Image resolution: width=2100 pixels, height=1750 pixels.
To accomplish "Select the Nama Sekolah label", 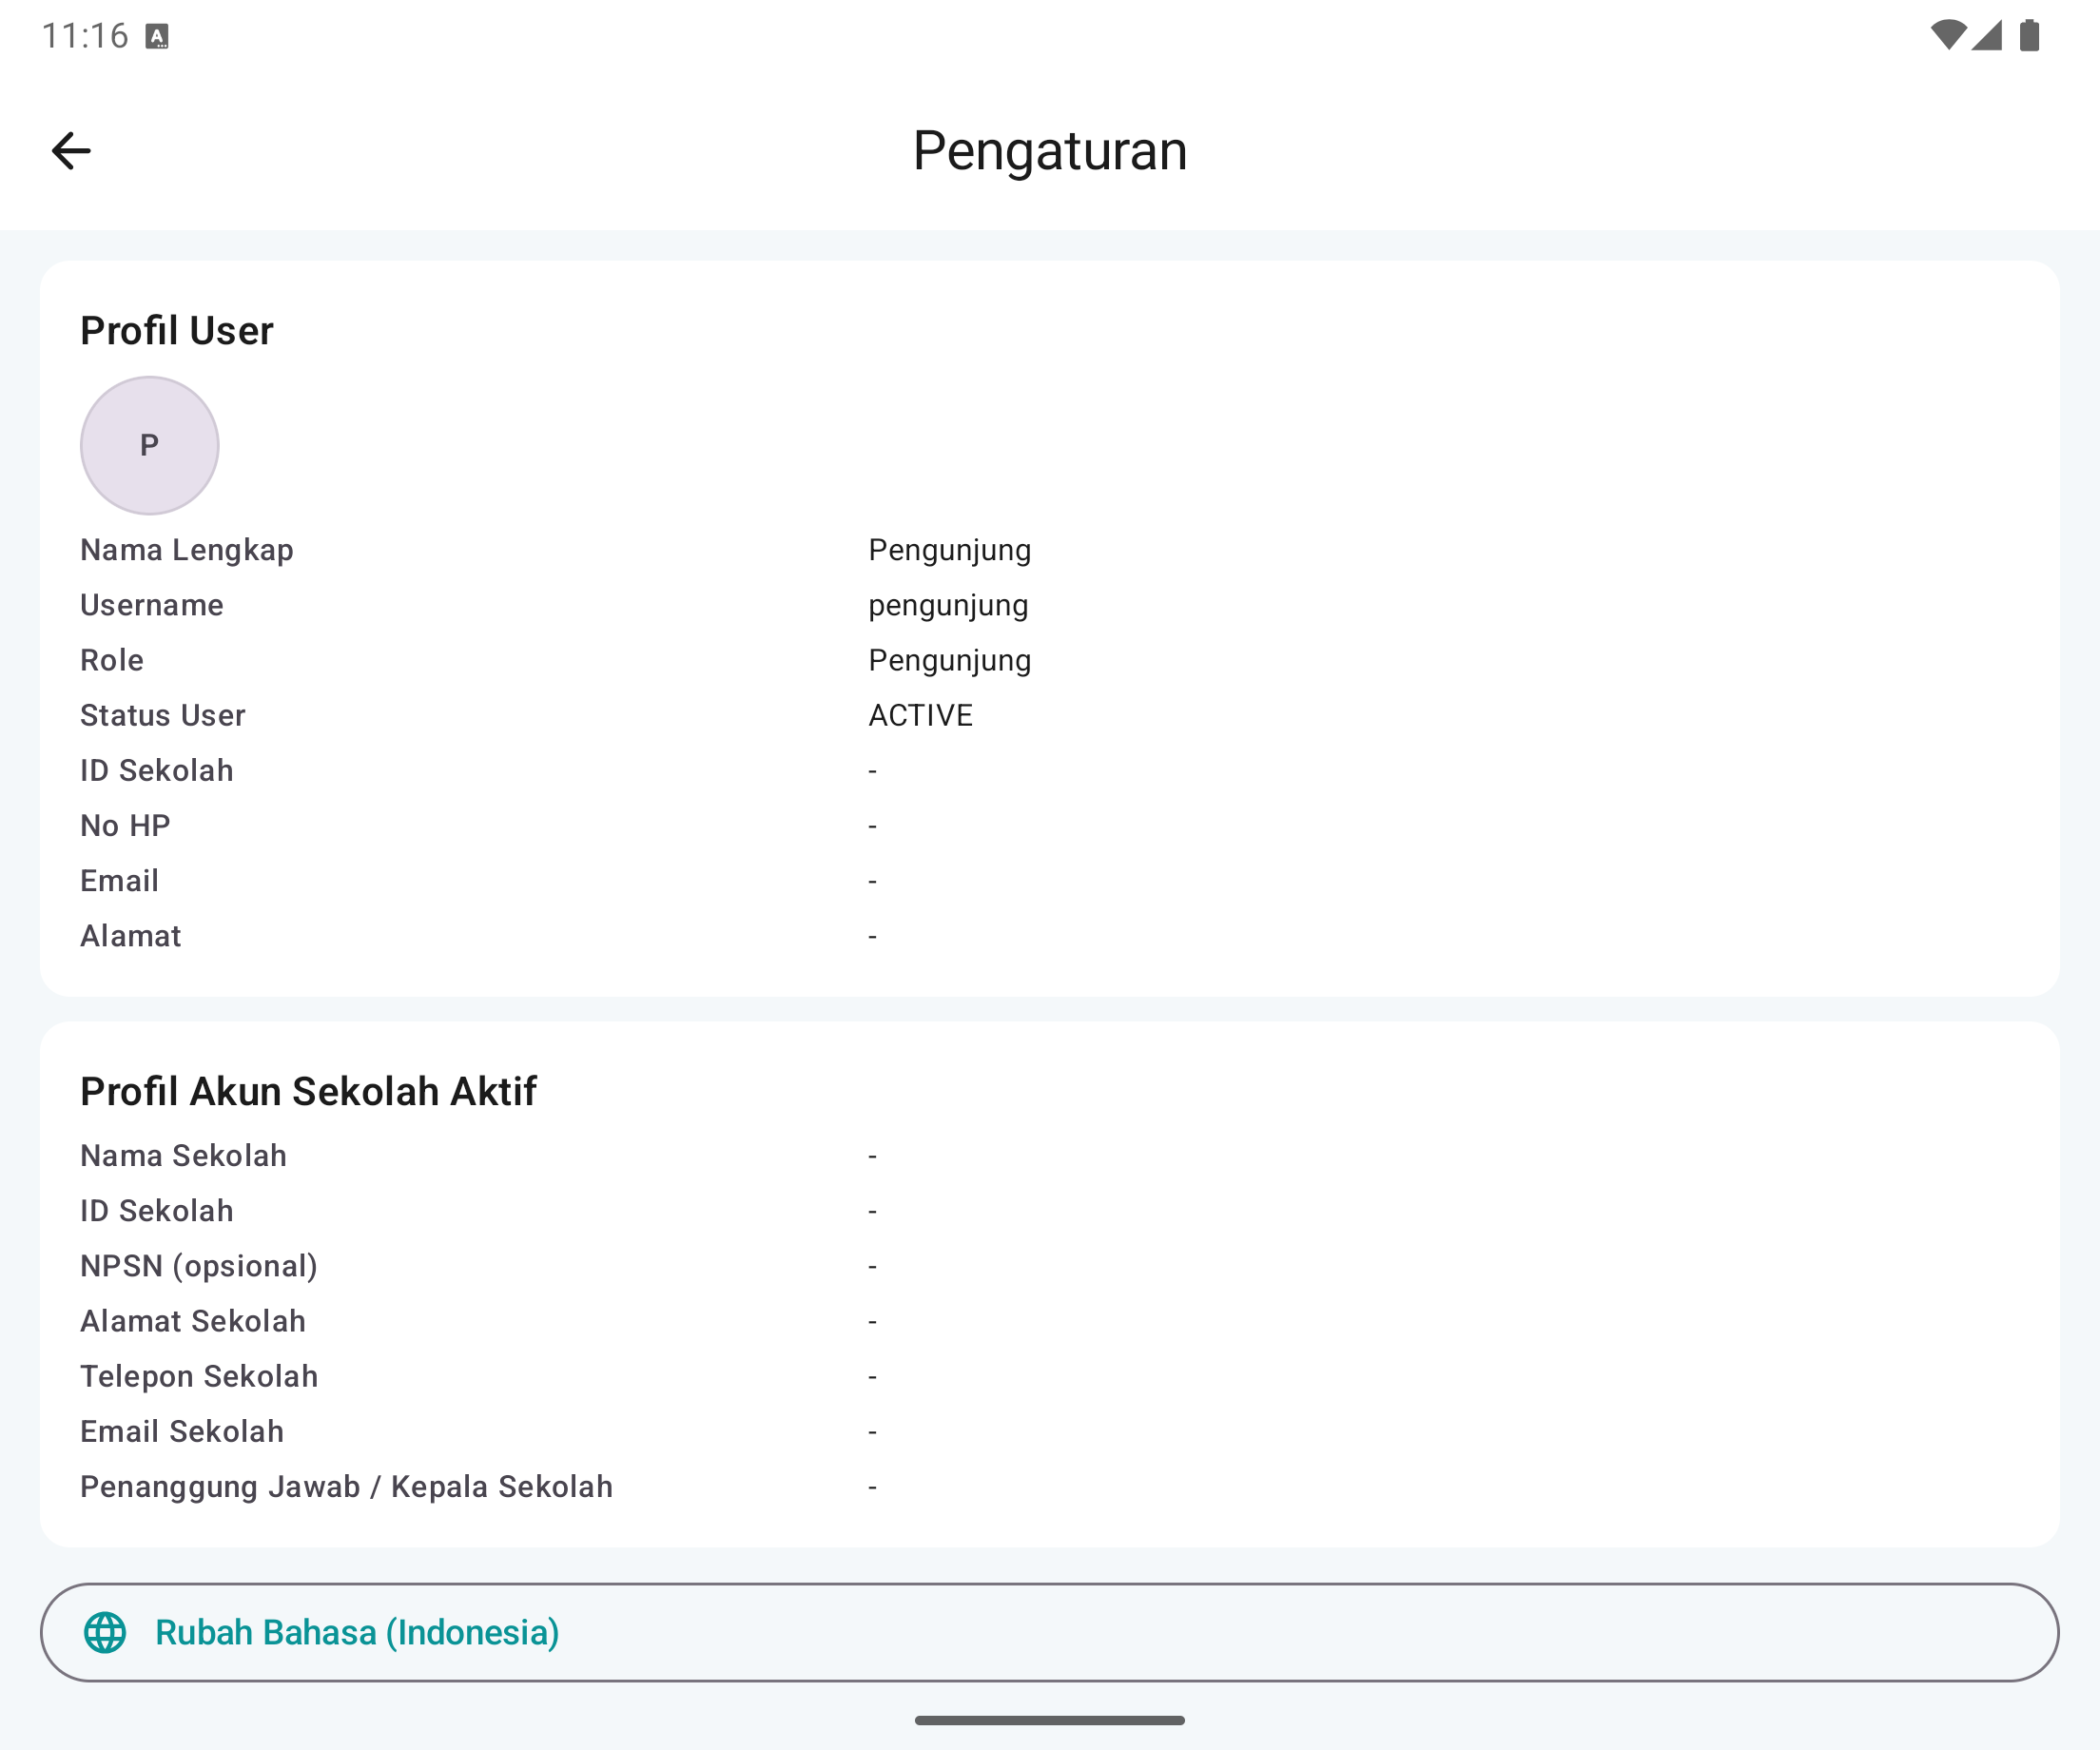I will [184, 1156].
